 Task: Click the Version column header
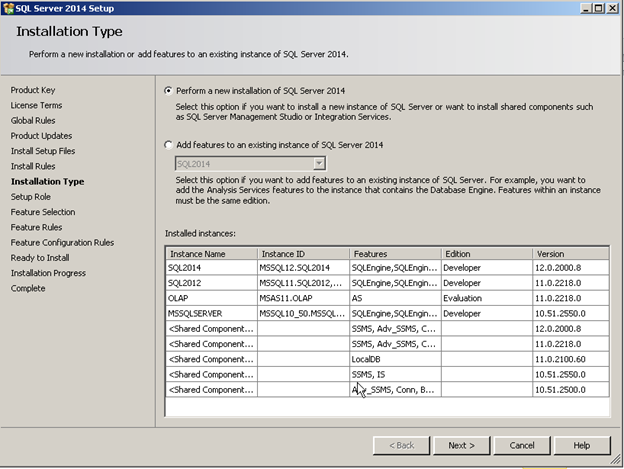[571, 254]
